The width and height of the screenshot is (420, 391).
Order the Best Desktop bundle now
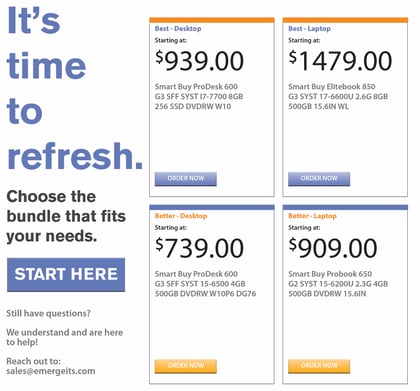coord(186,179)
